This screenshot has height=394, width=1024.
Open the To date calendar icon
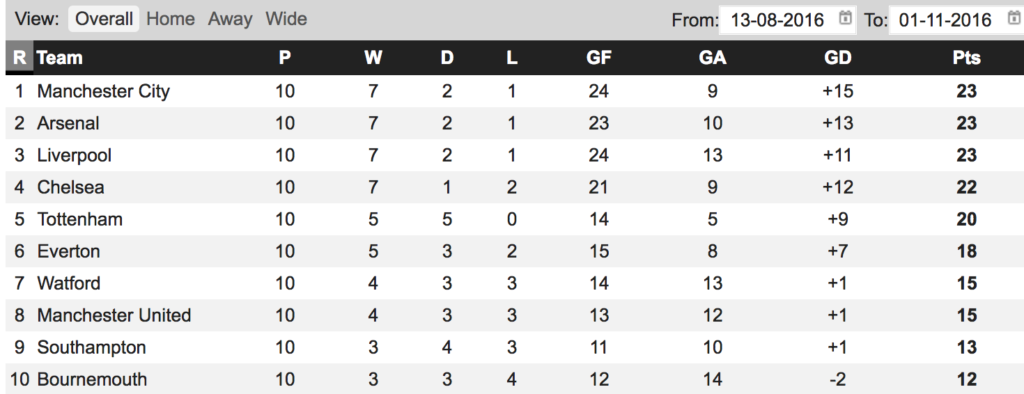1012,18
